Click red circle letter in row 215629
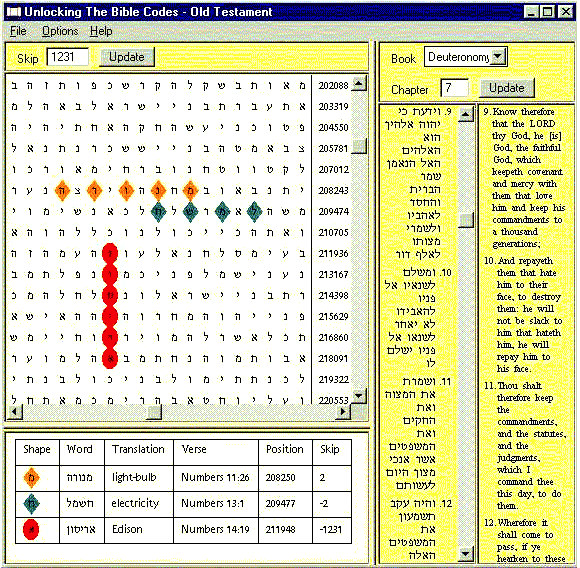Viewport: 580px width, 568px height. (x=110, y=317)
